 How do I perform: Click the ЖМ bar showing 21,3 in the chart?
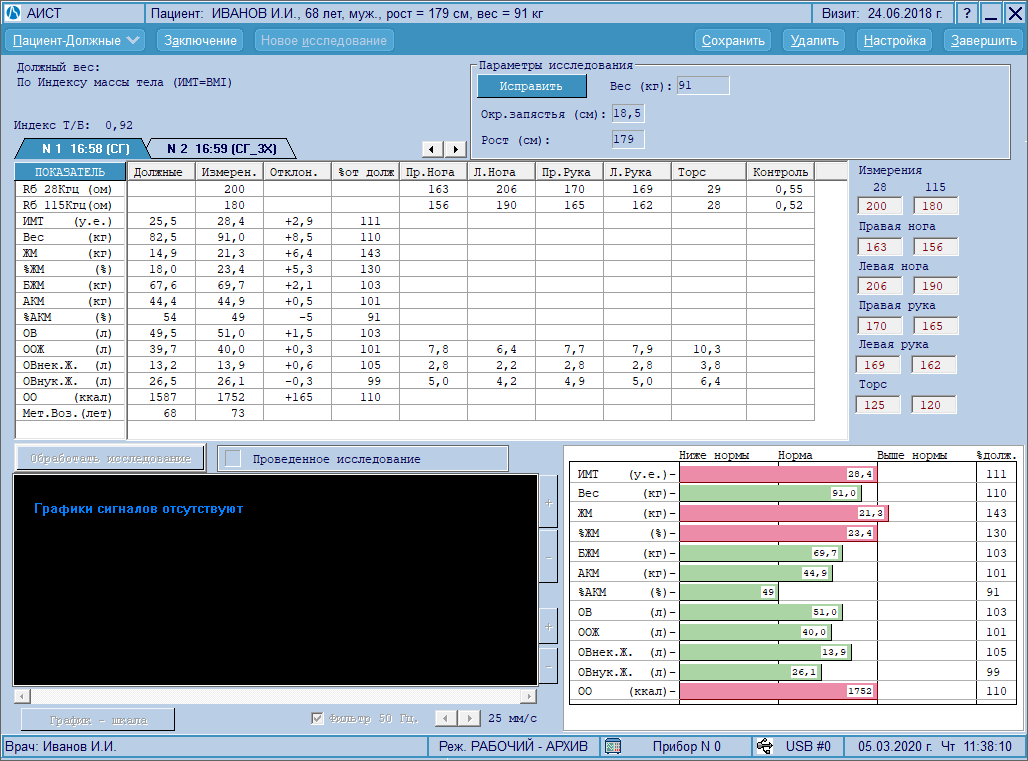[784, 513]
